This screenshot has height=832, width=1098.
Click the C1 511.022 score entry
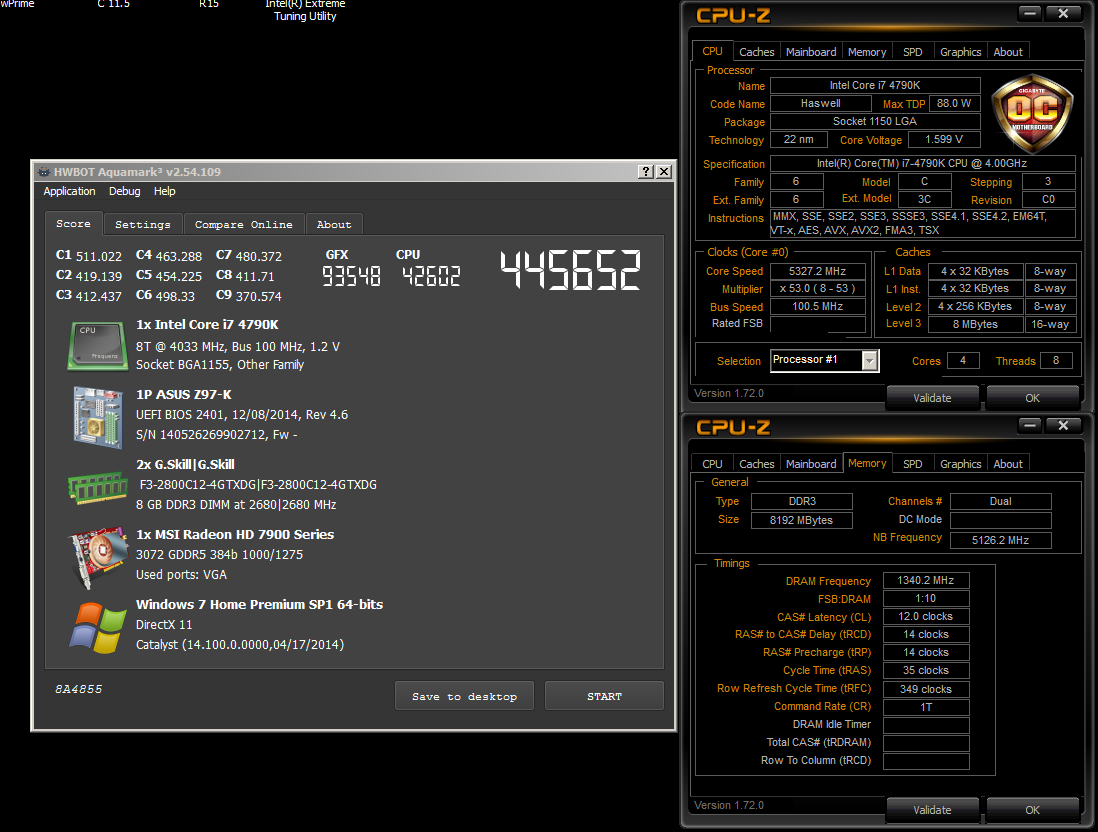point(89,256)
